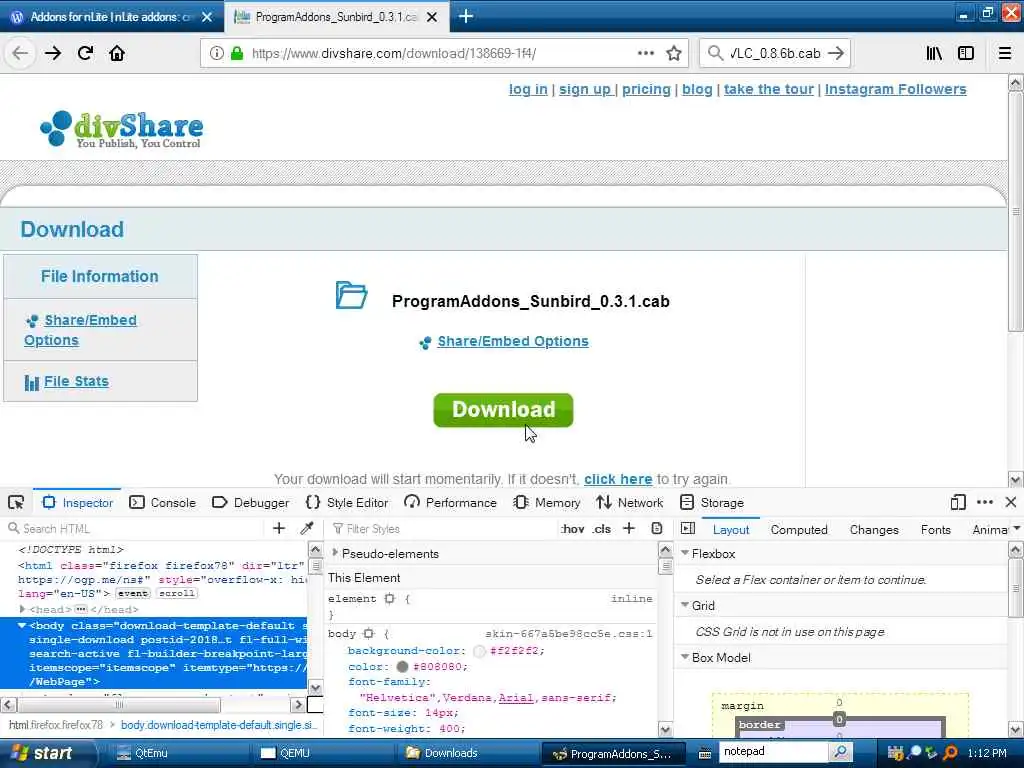Submit search with the arrow in search box

point(836,54)
